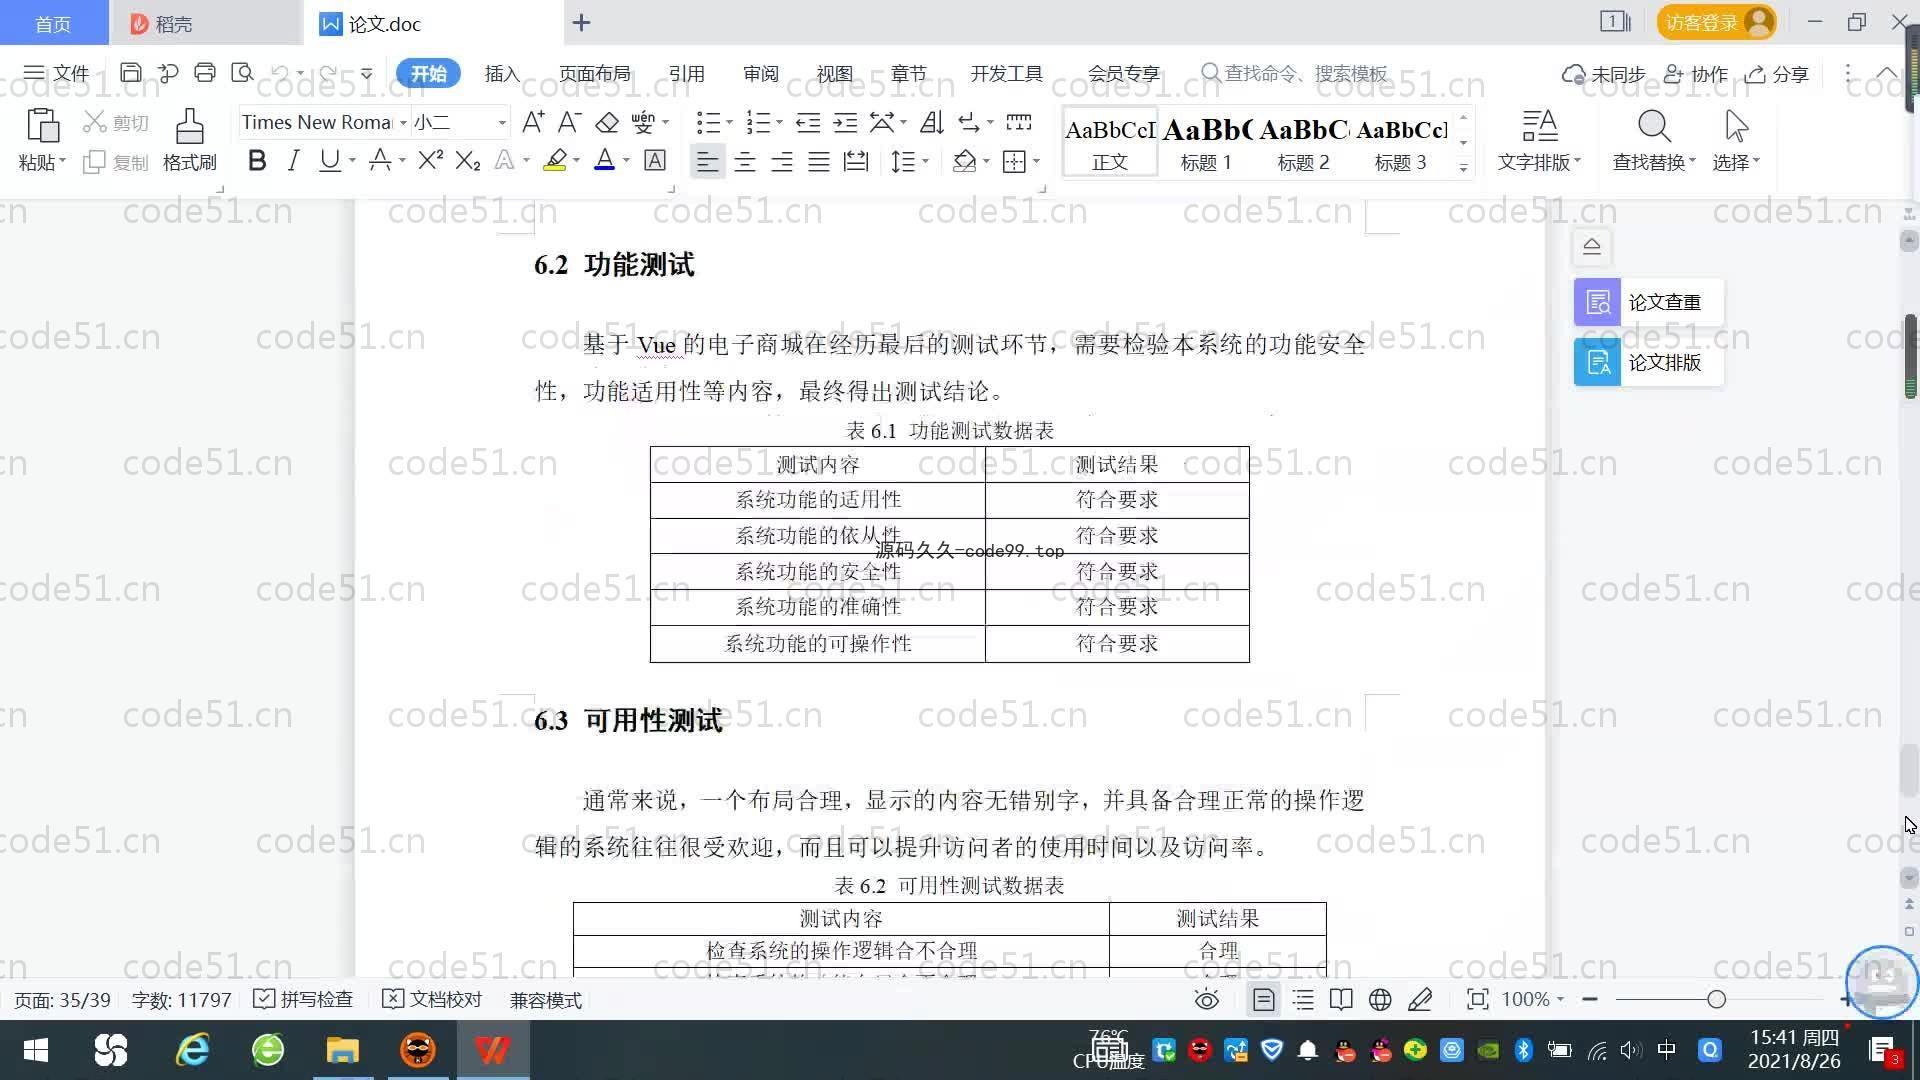Toggle Italic formatting
The image size is (1920, 1080).
click(x=293, y=161)
